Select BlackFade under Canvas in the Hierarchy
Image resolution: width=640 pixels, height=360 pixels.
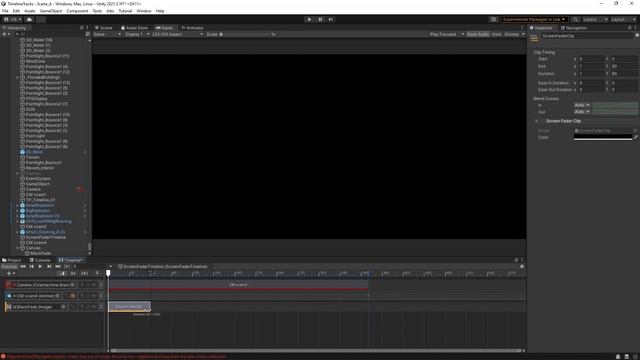click(x=40, y=253)
